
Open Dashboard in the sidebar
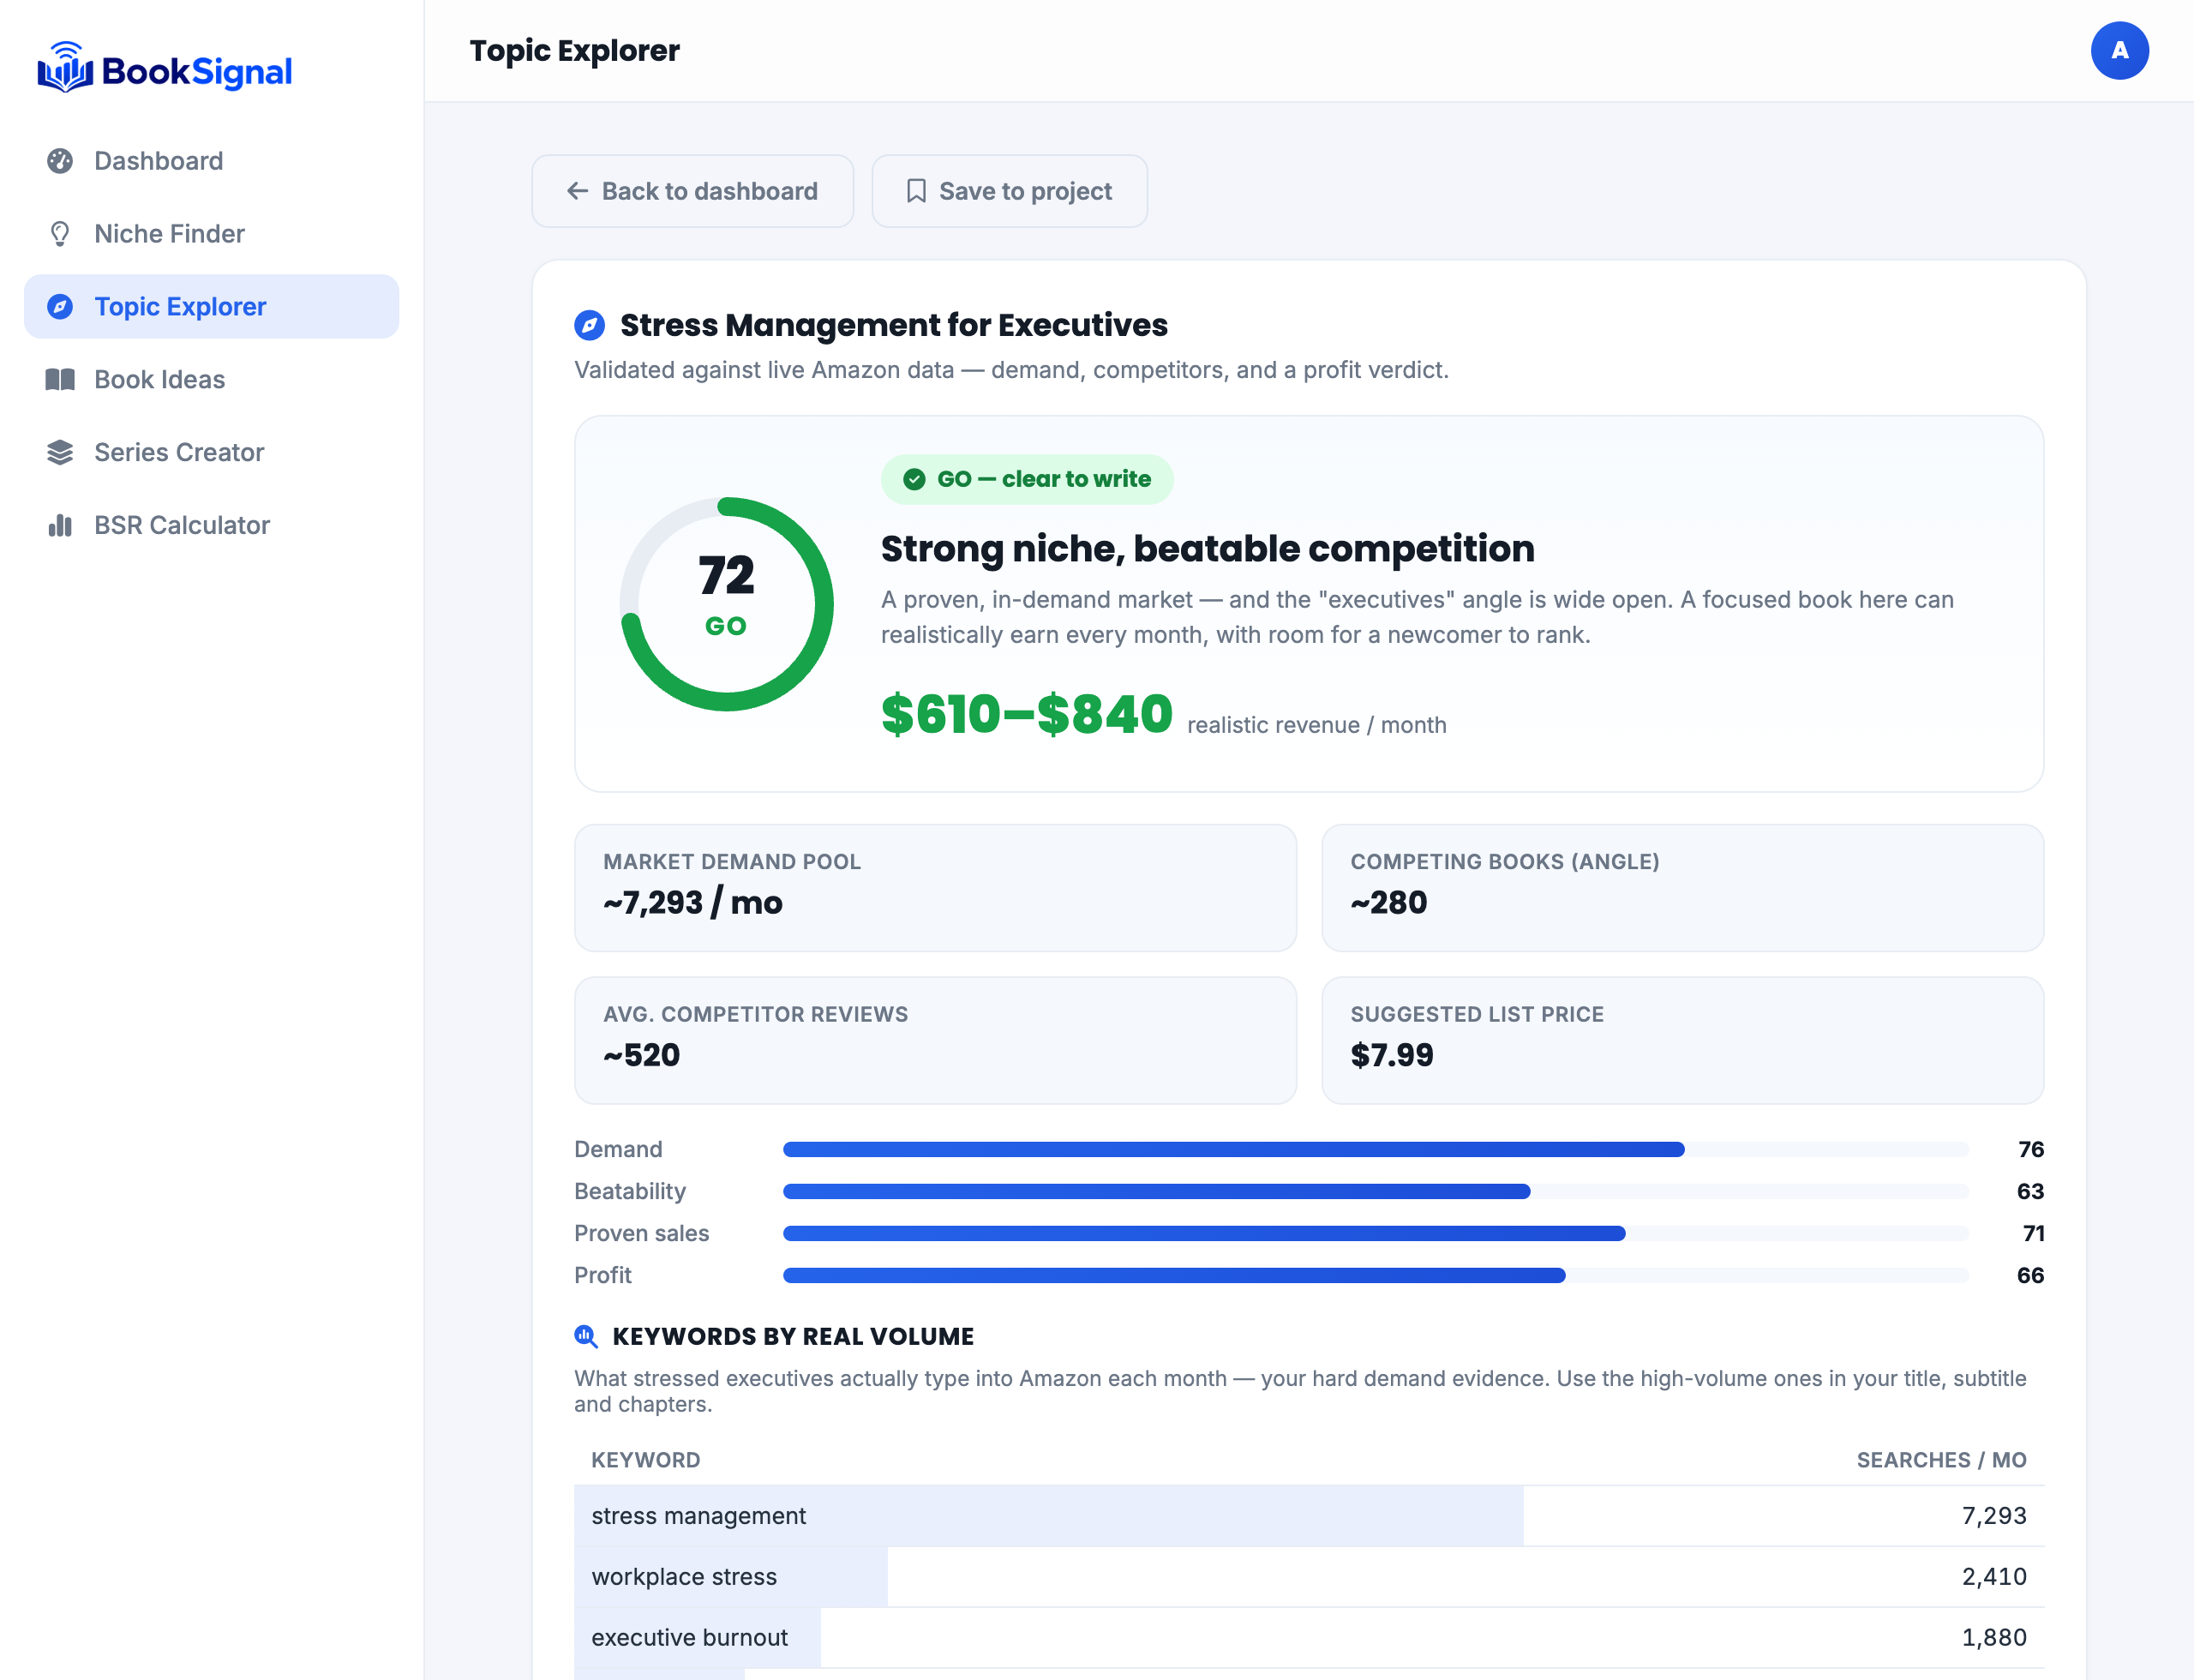pyautogui.click(x=211, y=161)
